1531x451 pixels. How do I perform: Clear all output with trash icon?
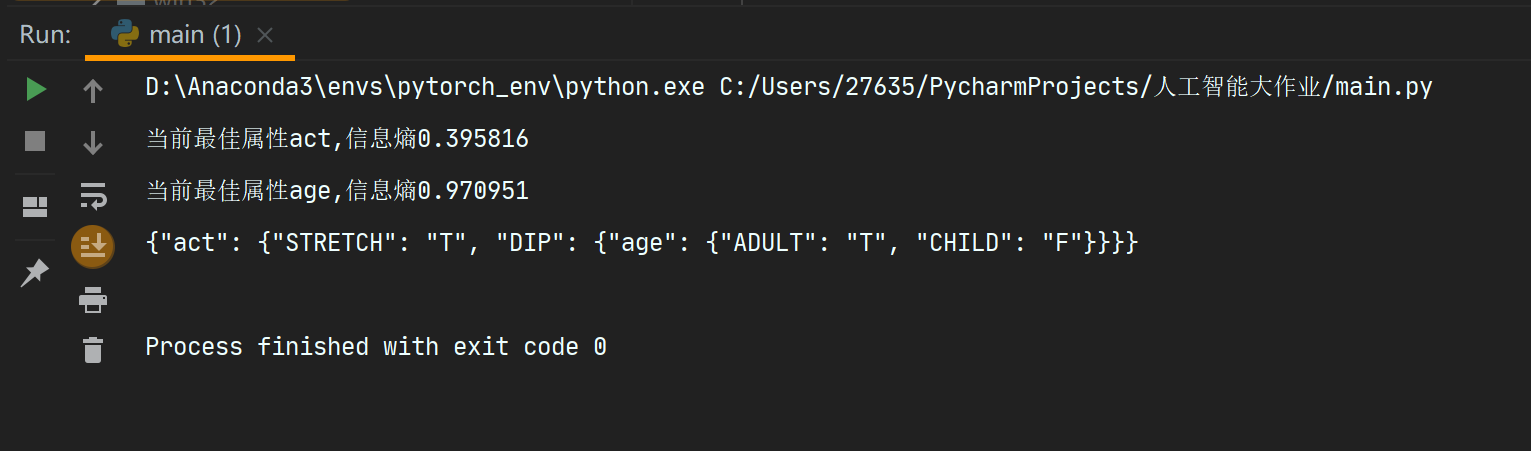pyautogui.click(x=93, y=349)
